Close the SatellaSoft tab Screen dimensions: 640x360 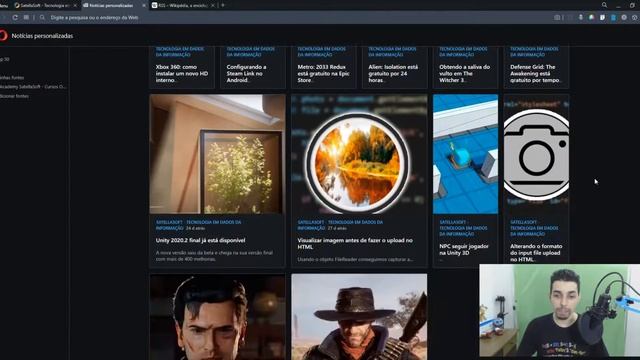[75, 6]
